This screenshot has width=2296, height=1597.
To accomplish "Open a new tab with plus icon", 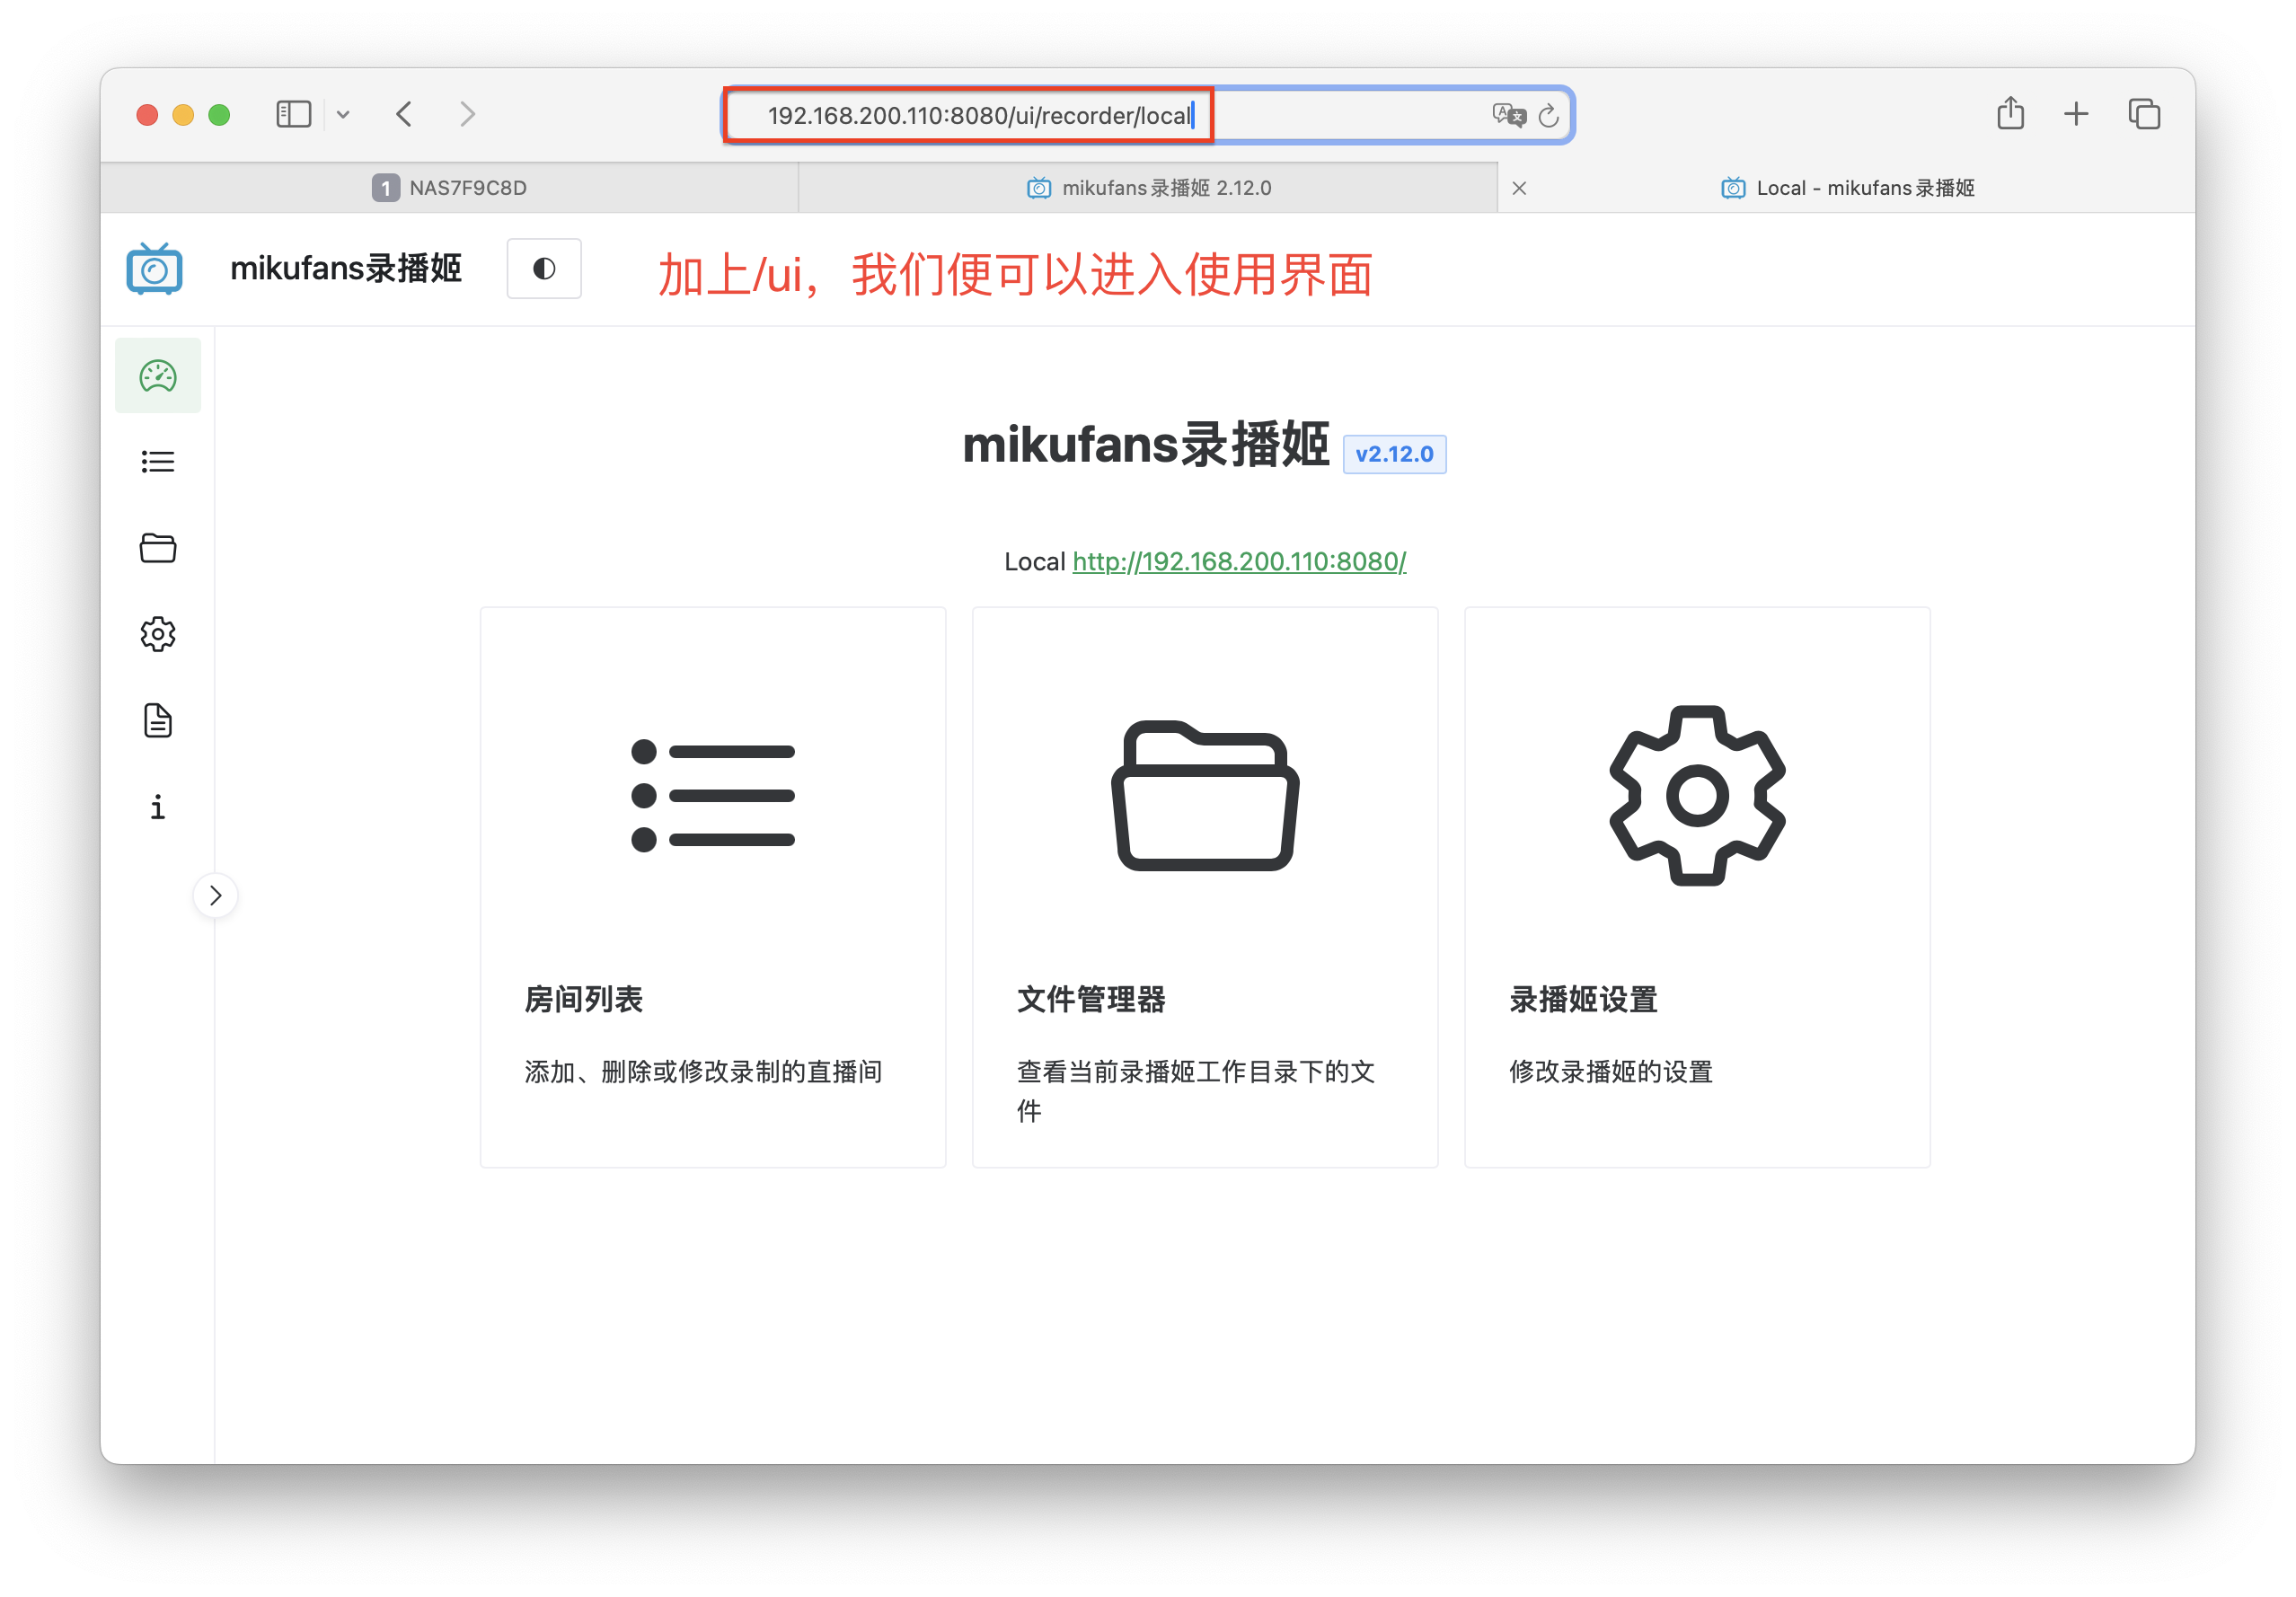I will pyautogui.click(x=2076, y=114).
